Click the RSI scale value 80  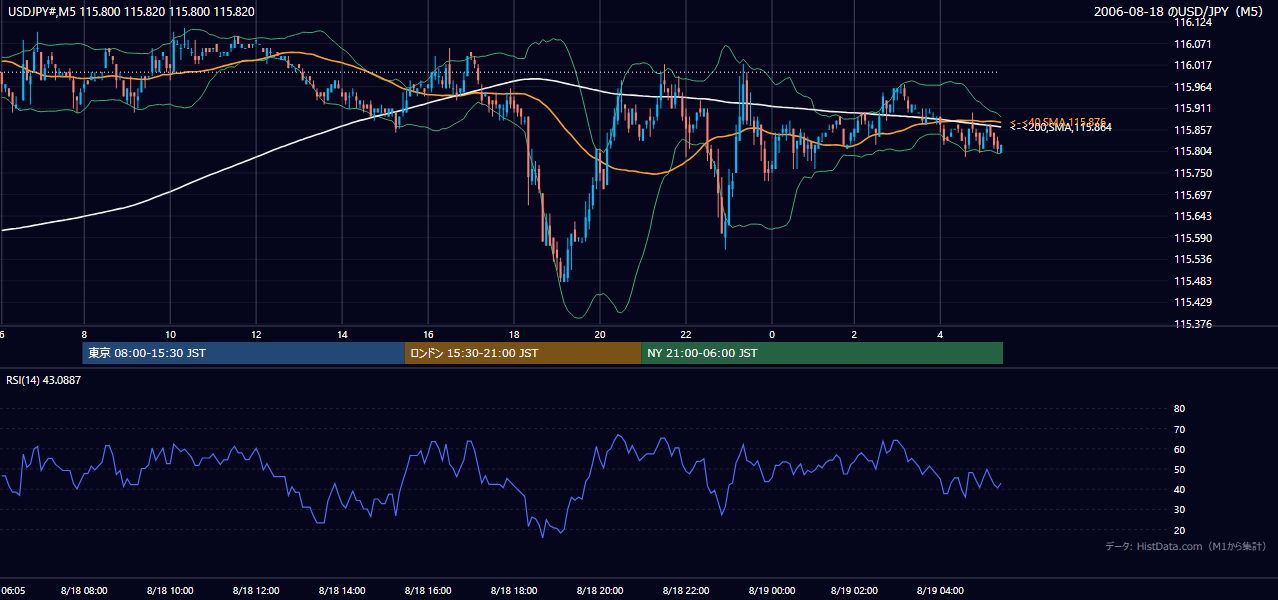tap(1179, 409)
